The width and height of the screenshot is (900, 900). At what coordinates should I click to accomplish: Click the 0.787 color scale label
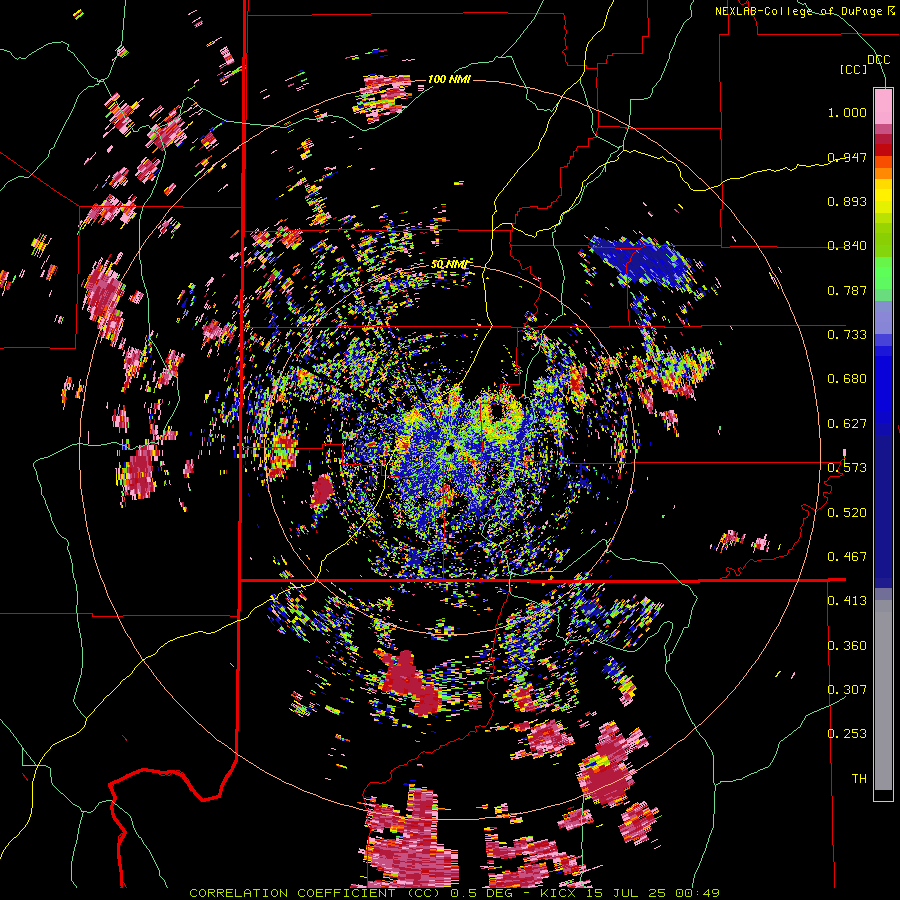point(847,290)
